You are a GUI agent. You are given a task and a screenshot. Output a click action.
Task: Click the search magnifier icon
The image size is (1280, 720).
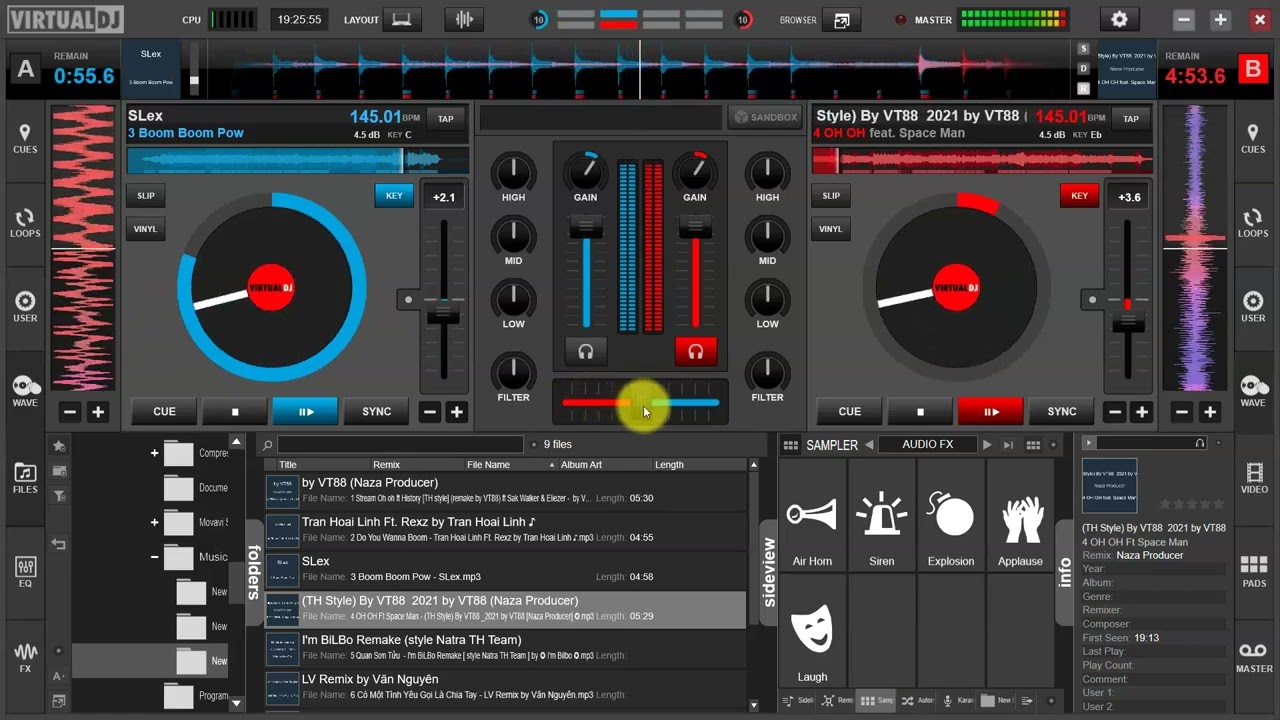267,445
